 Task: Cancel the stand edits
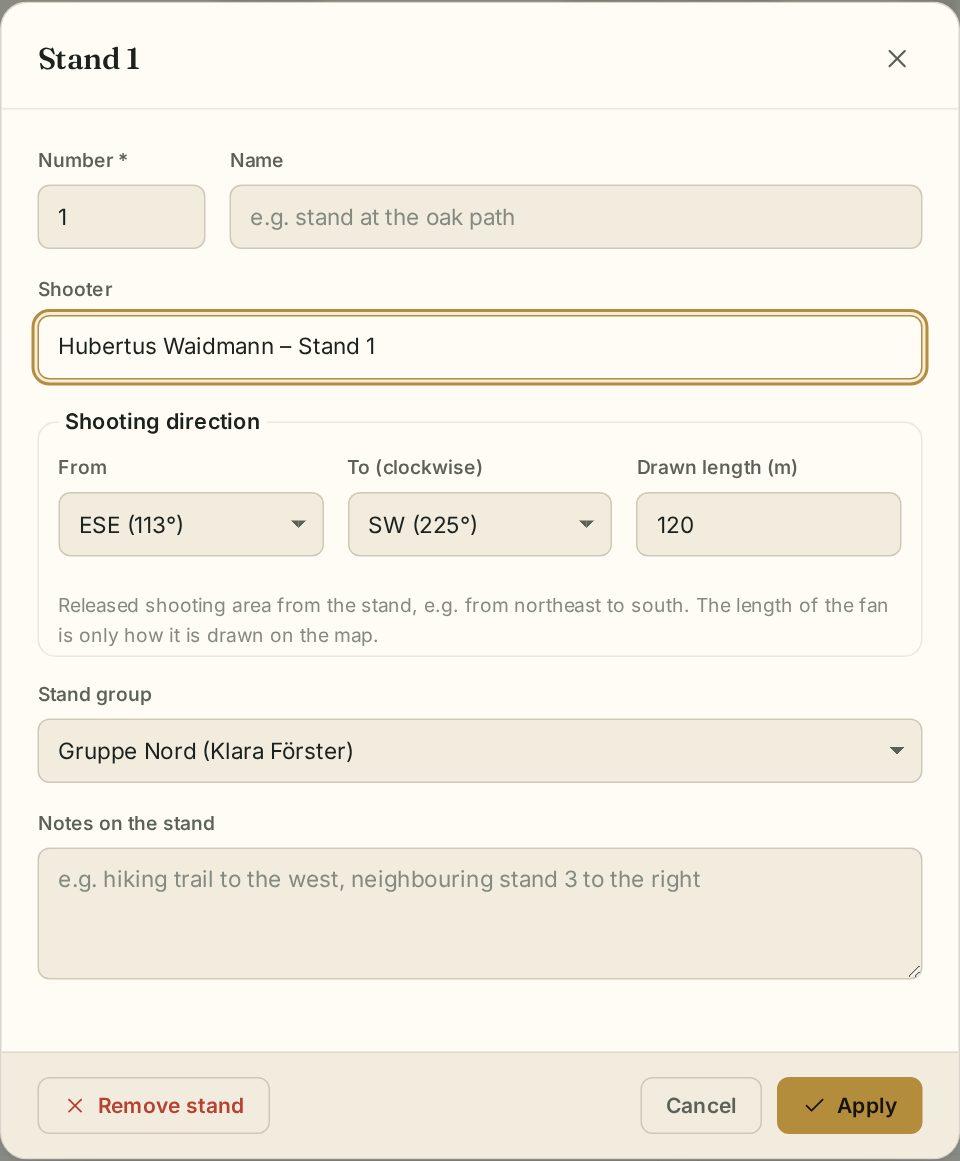[701, 1105]
